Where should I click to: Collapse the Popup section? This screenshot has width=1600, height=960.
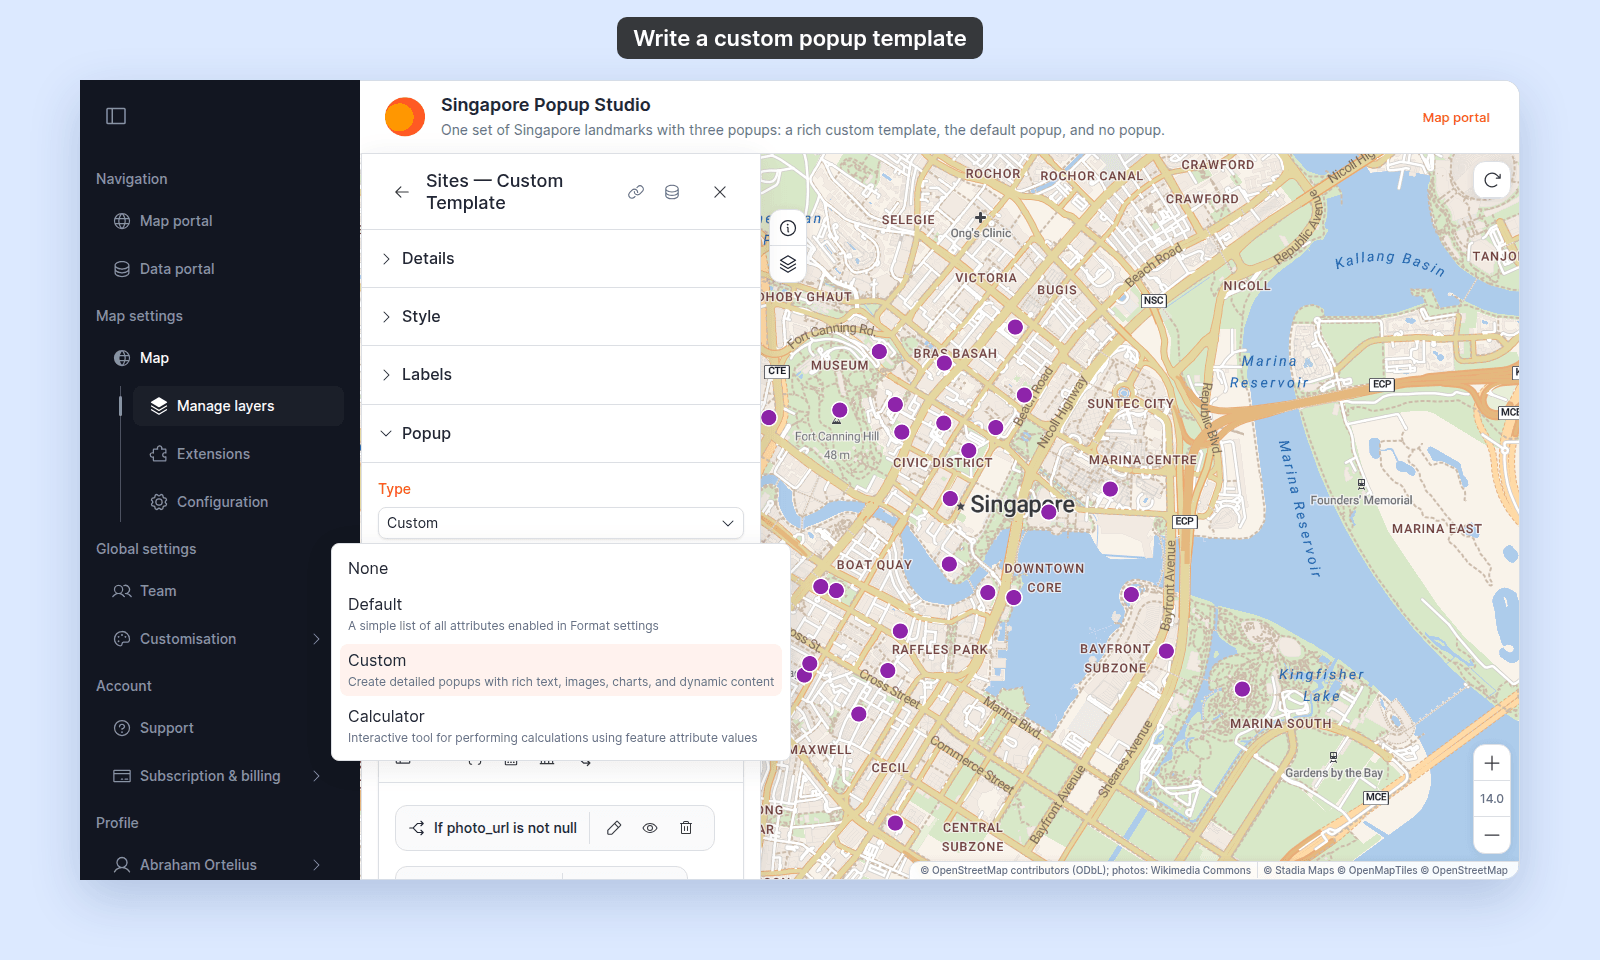[560, 434]
